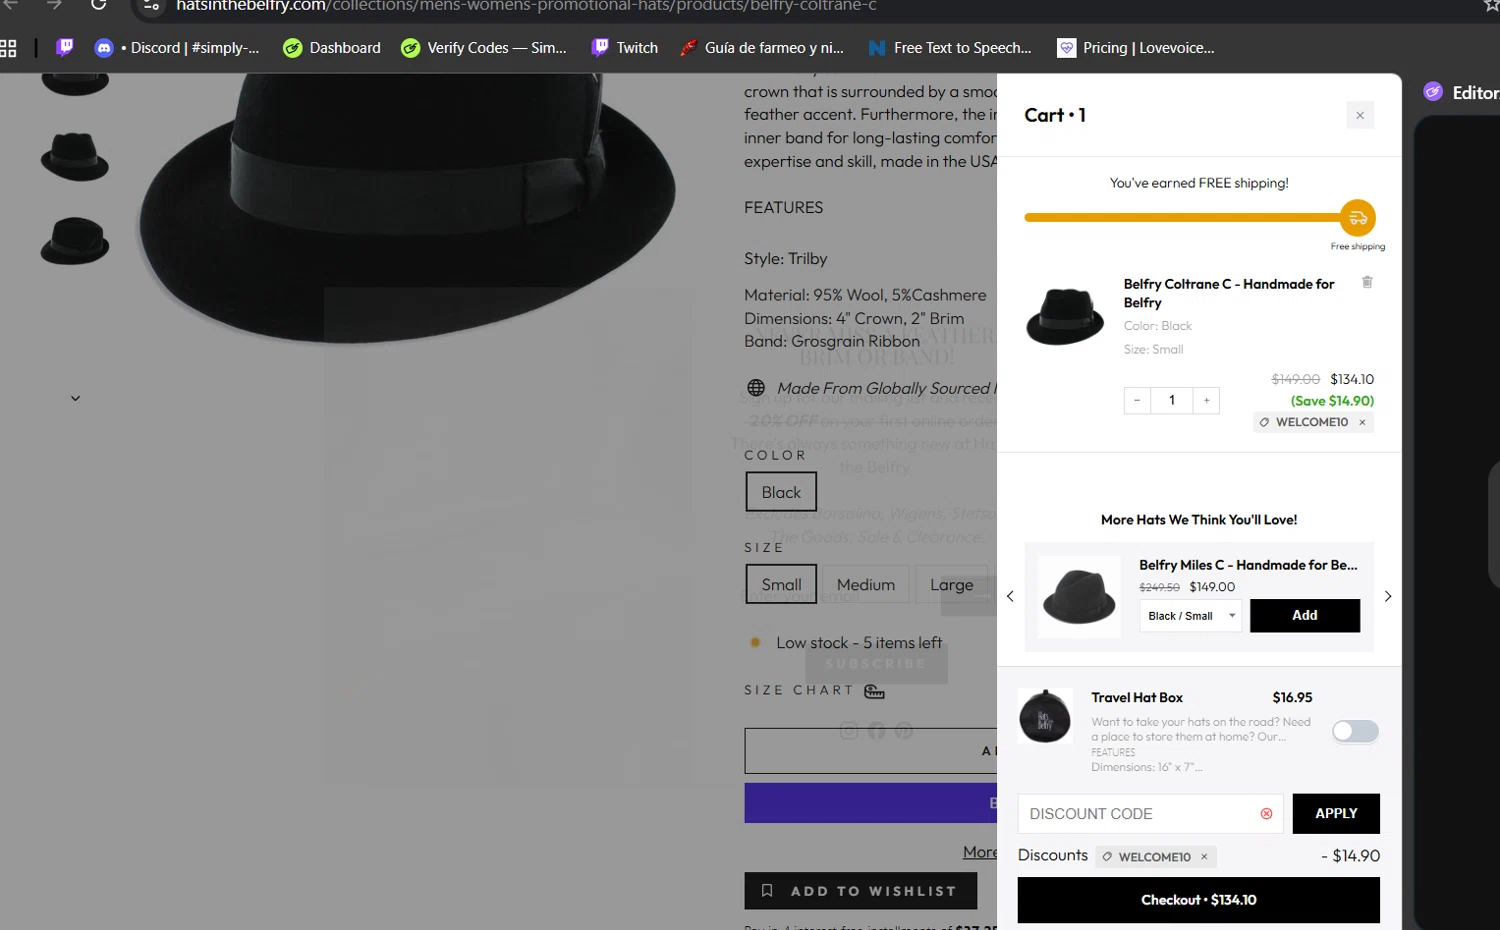Click 'Band: Grosgrain Ribbon' text
This screenshot has height=930, width=1500.
(832, 341)
